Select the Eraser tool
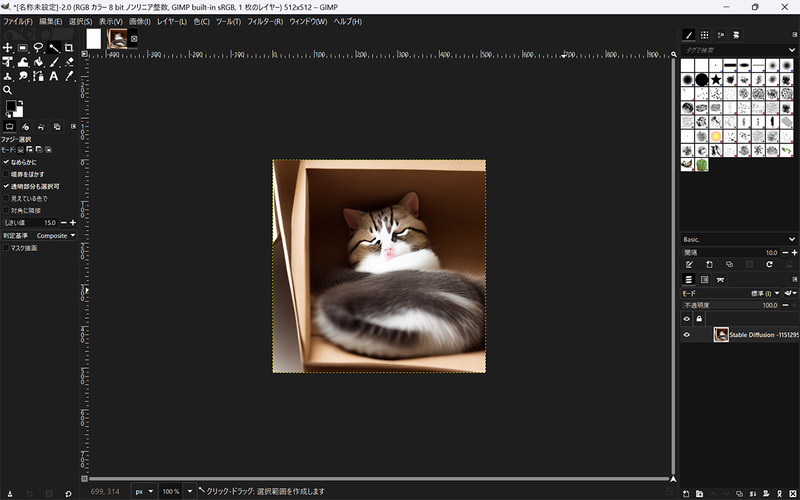The image size is (800, 500). point(69,62)
